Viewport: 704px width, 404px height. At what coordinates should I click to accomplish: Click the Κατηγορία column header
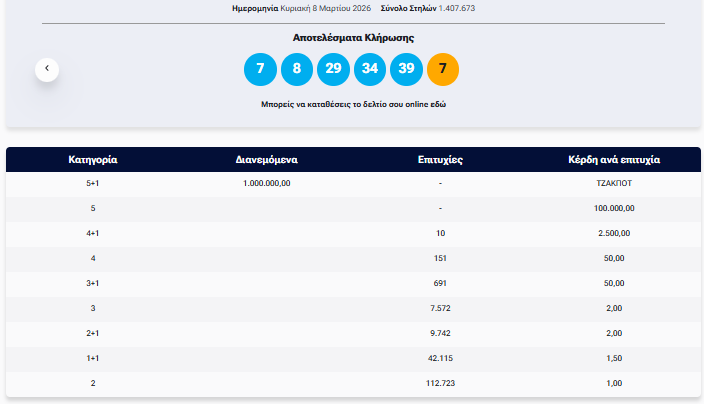click(x=93, y=160)
